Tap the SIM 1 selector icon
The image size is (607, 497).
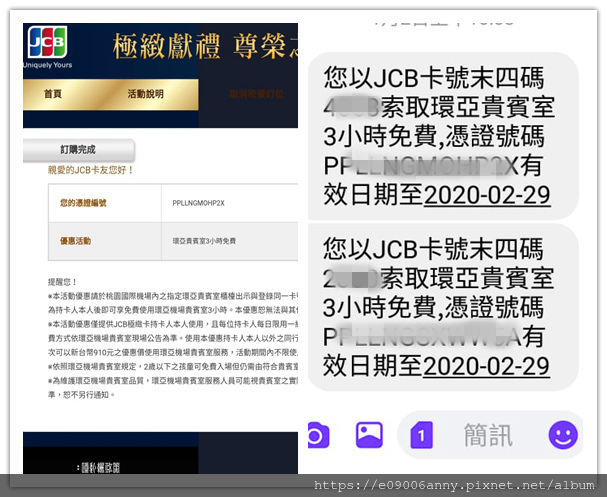(421, 435)
